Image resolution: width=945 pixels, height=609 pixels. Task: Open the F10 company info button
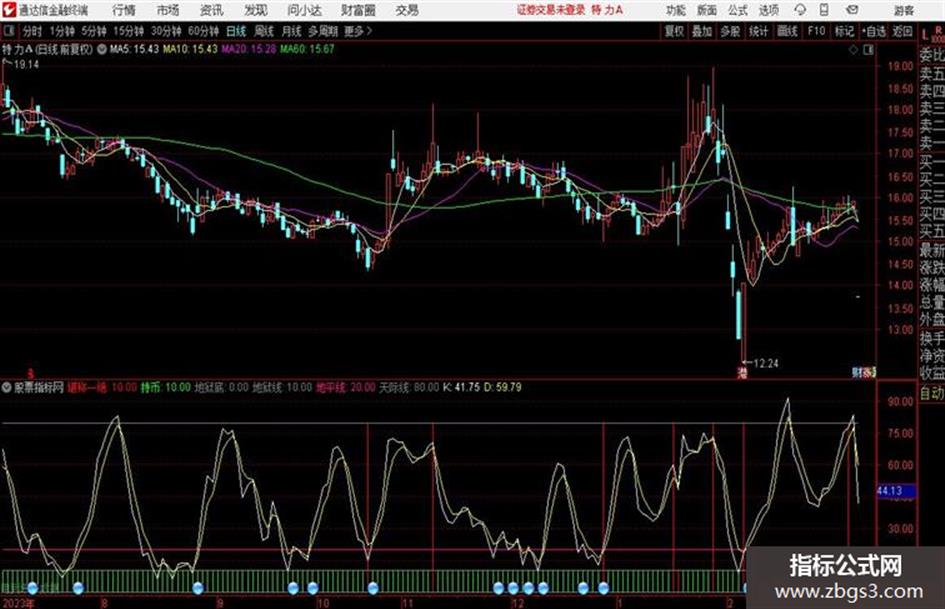tap(816, 31)
